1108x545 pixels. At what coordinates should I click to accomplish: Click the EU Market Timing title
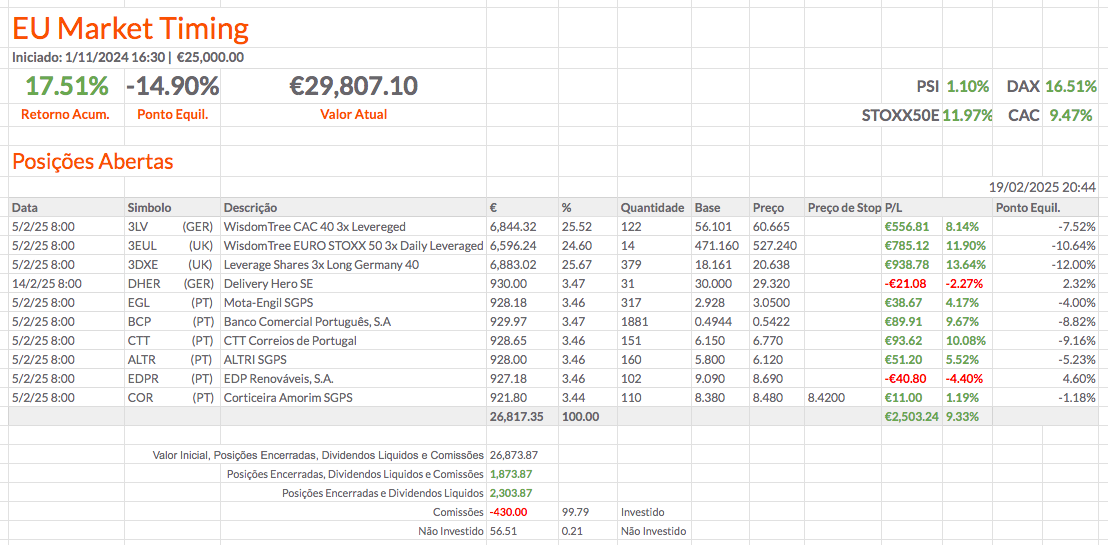[131, 28]
